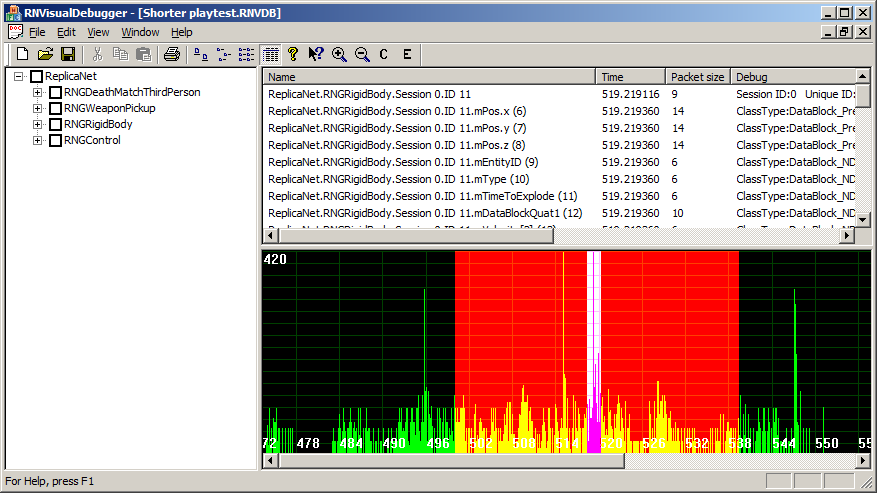
Task: Expand the RNGControl node
Action: [x=37, y=140]
